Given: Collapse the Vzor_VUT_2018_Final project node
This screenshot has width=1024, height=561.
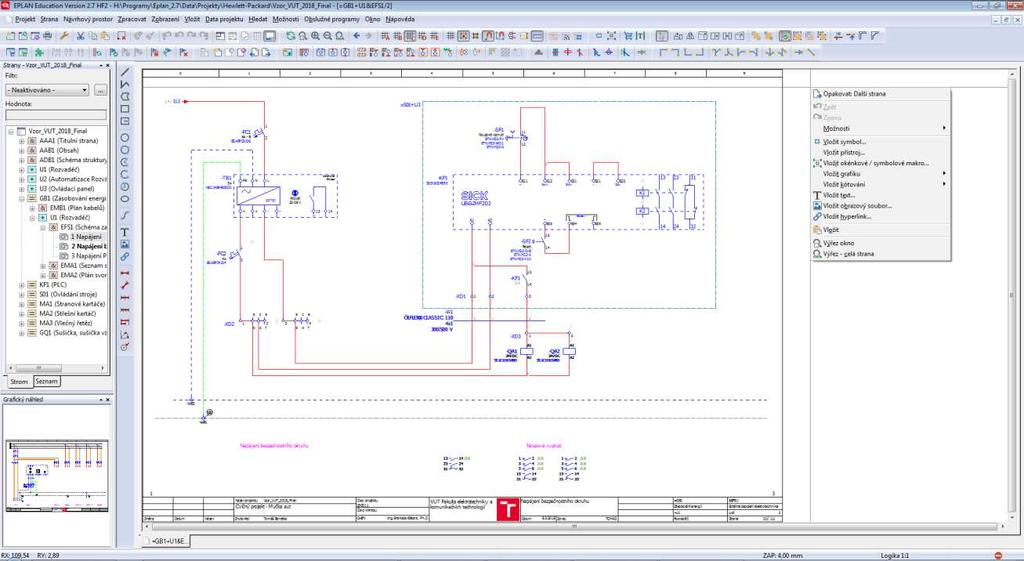Looking at the screenshot, I should [x=12, y=131].
